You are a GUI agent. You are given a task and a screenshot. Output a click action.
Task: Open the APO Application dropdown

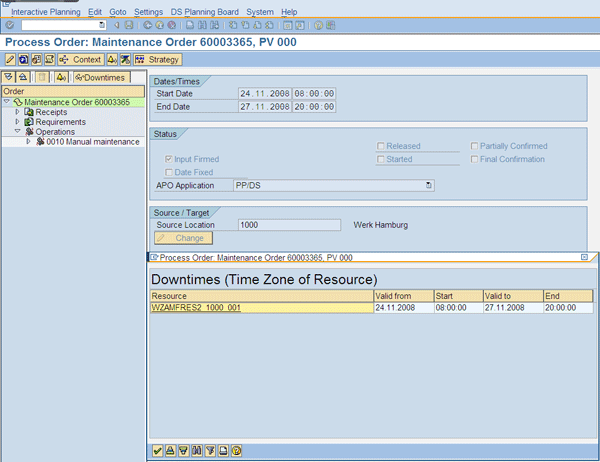point(428,186)
